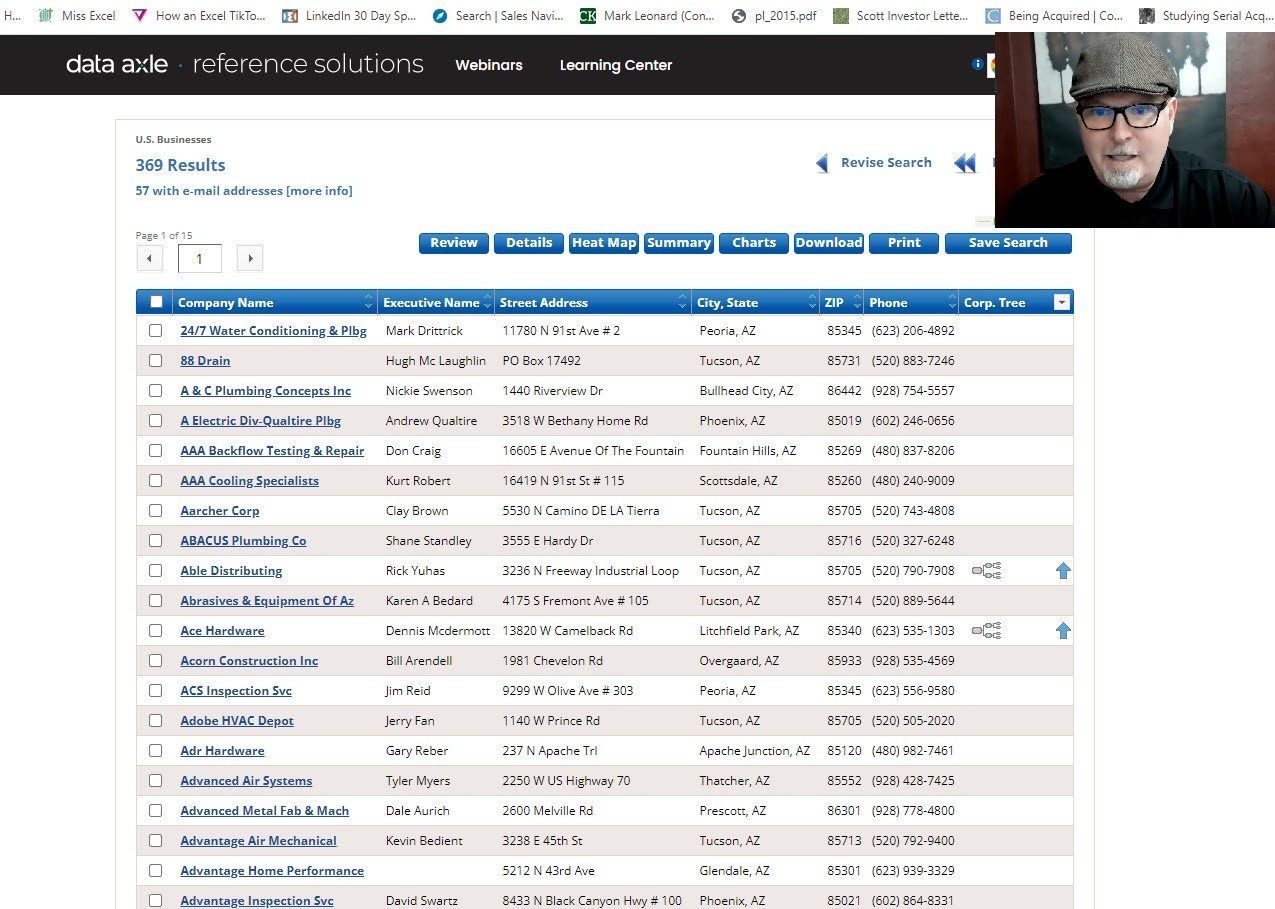Click the 369 Results heading

(x=180, y=165)
